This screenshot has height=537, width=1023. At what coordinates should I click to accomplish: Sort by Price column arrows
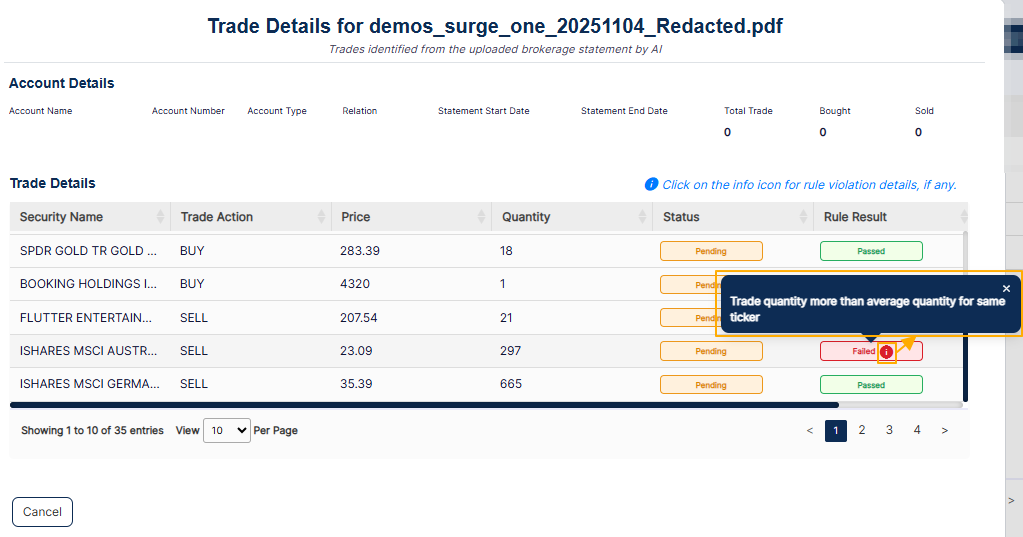[481, 217]
